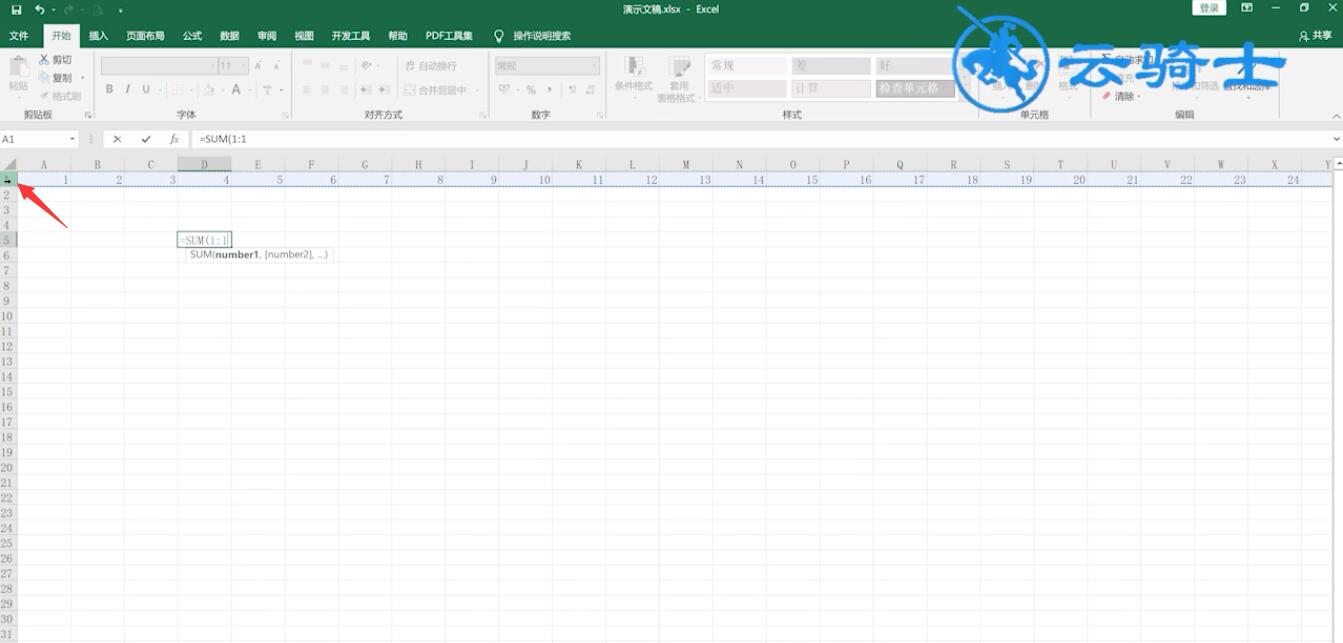Paste with the 粘贴 clipboard button
Viewport: 1343px width, 643px height.
tap(18, 76)
